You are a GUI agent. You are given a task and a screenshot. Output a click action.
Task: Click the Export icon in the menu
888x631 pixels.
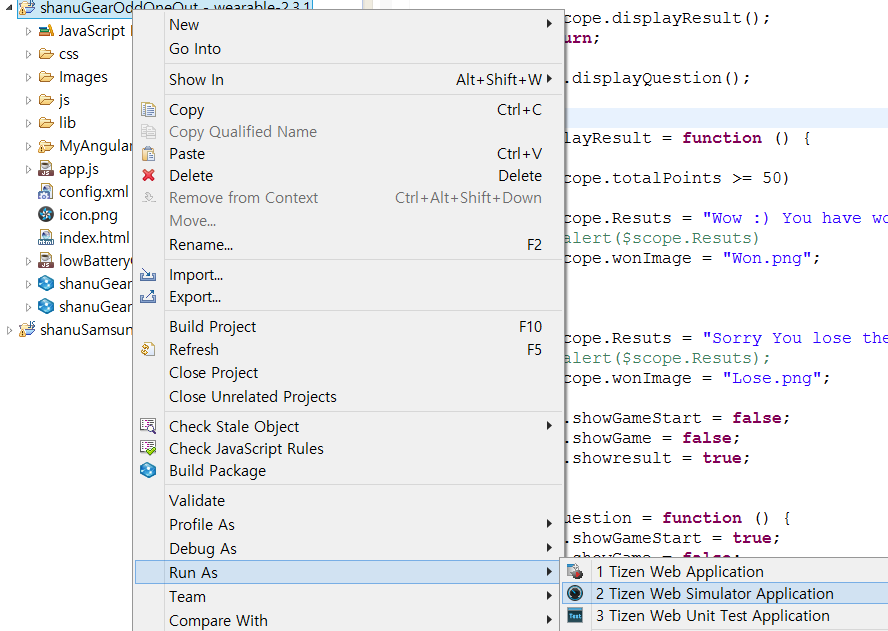(148, 296)
